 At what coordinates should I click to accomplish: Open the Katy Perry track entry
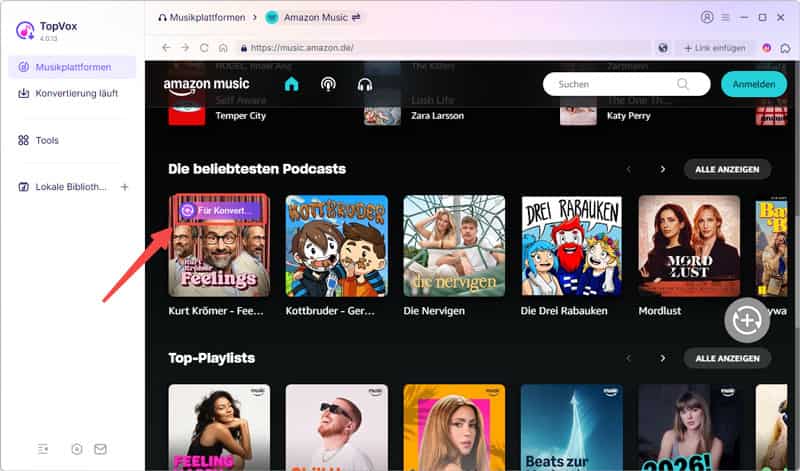coord(629,116)
